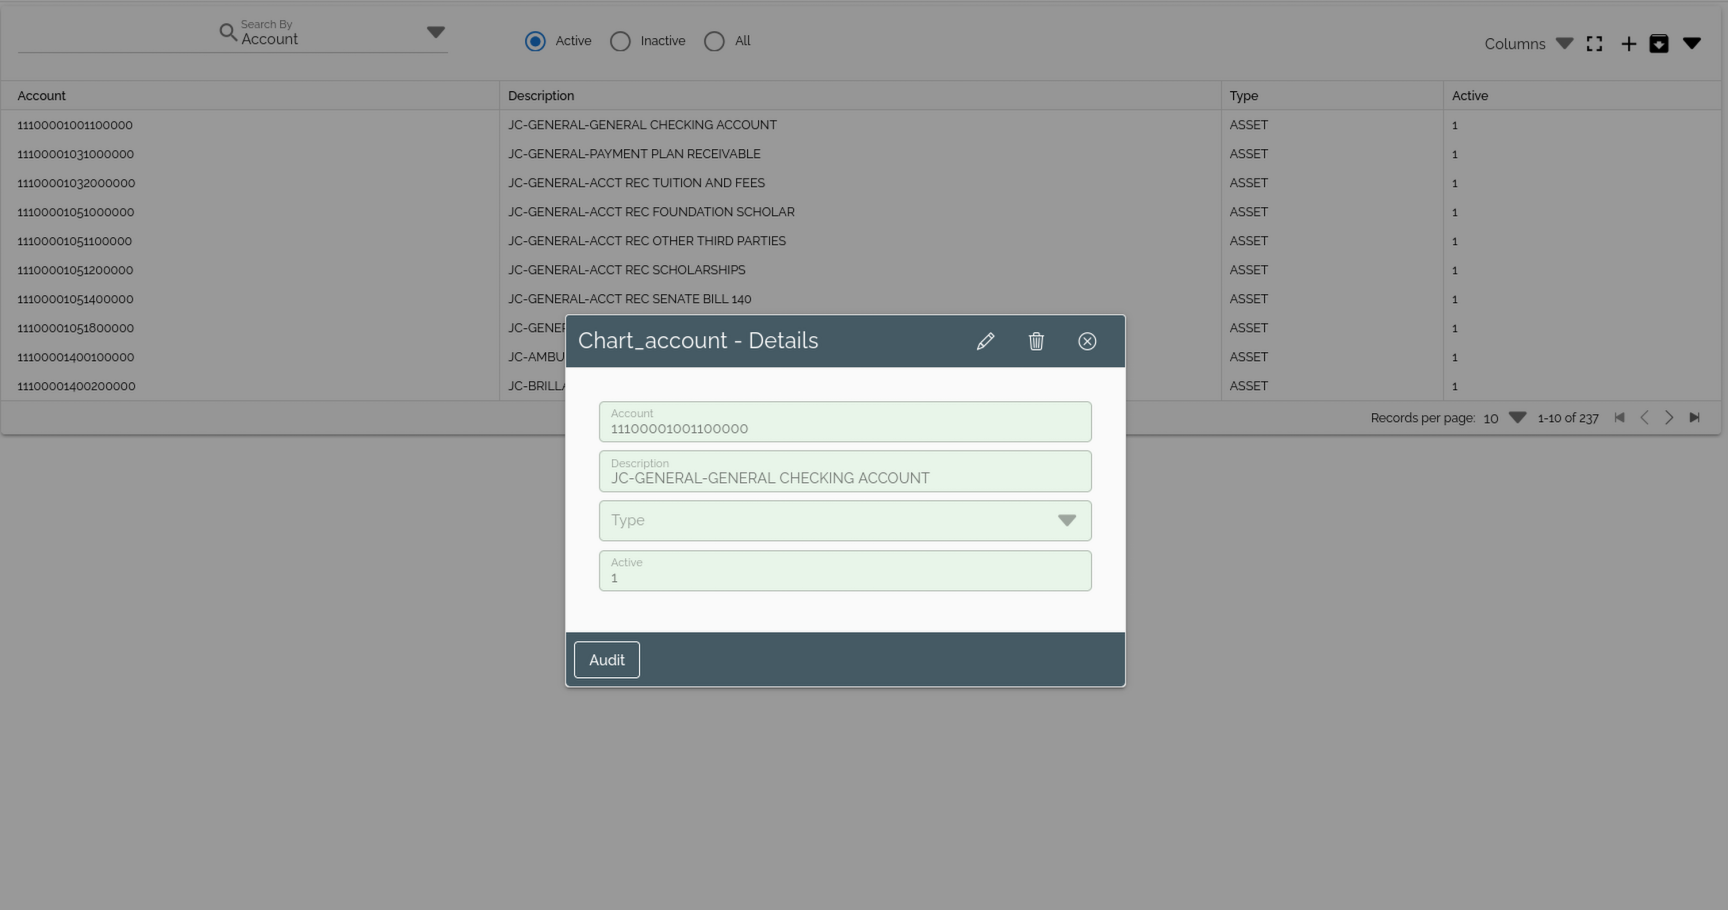Go to the next page of results

click(x=1669, y=418)
